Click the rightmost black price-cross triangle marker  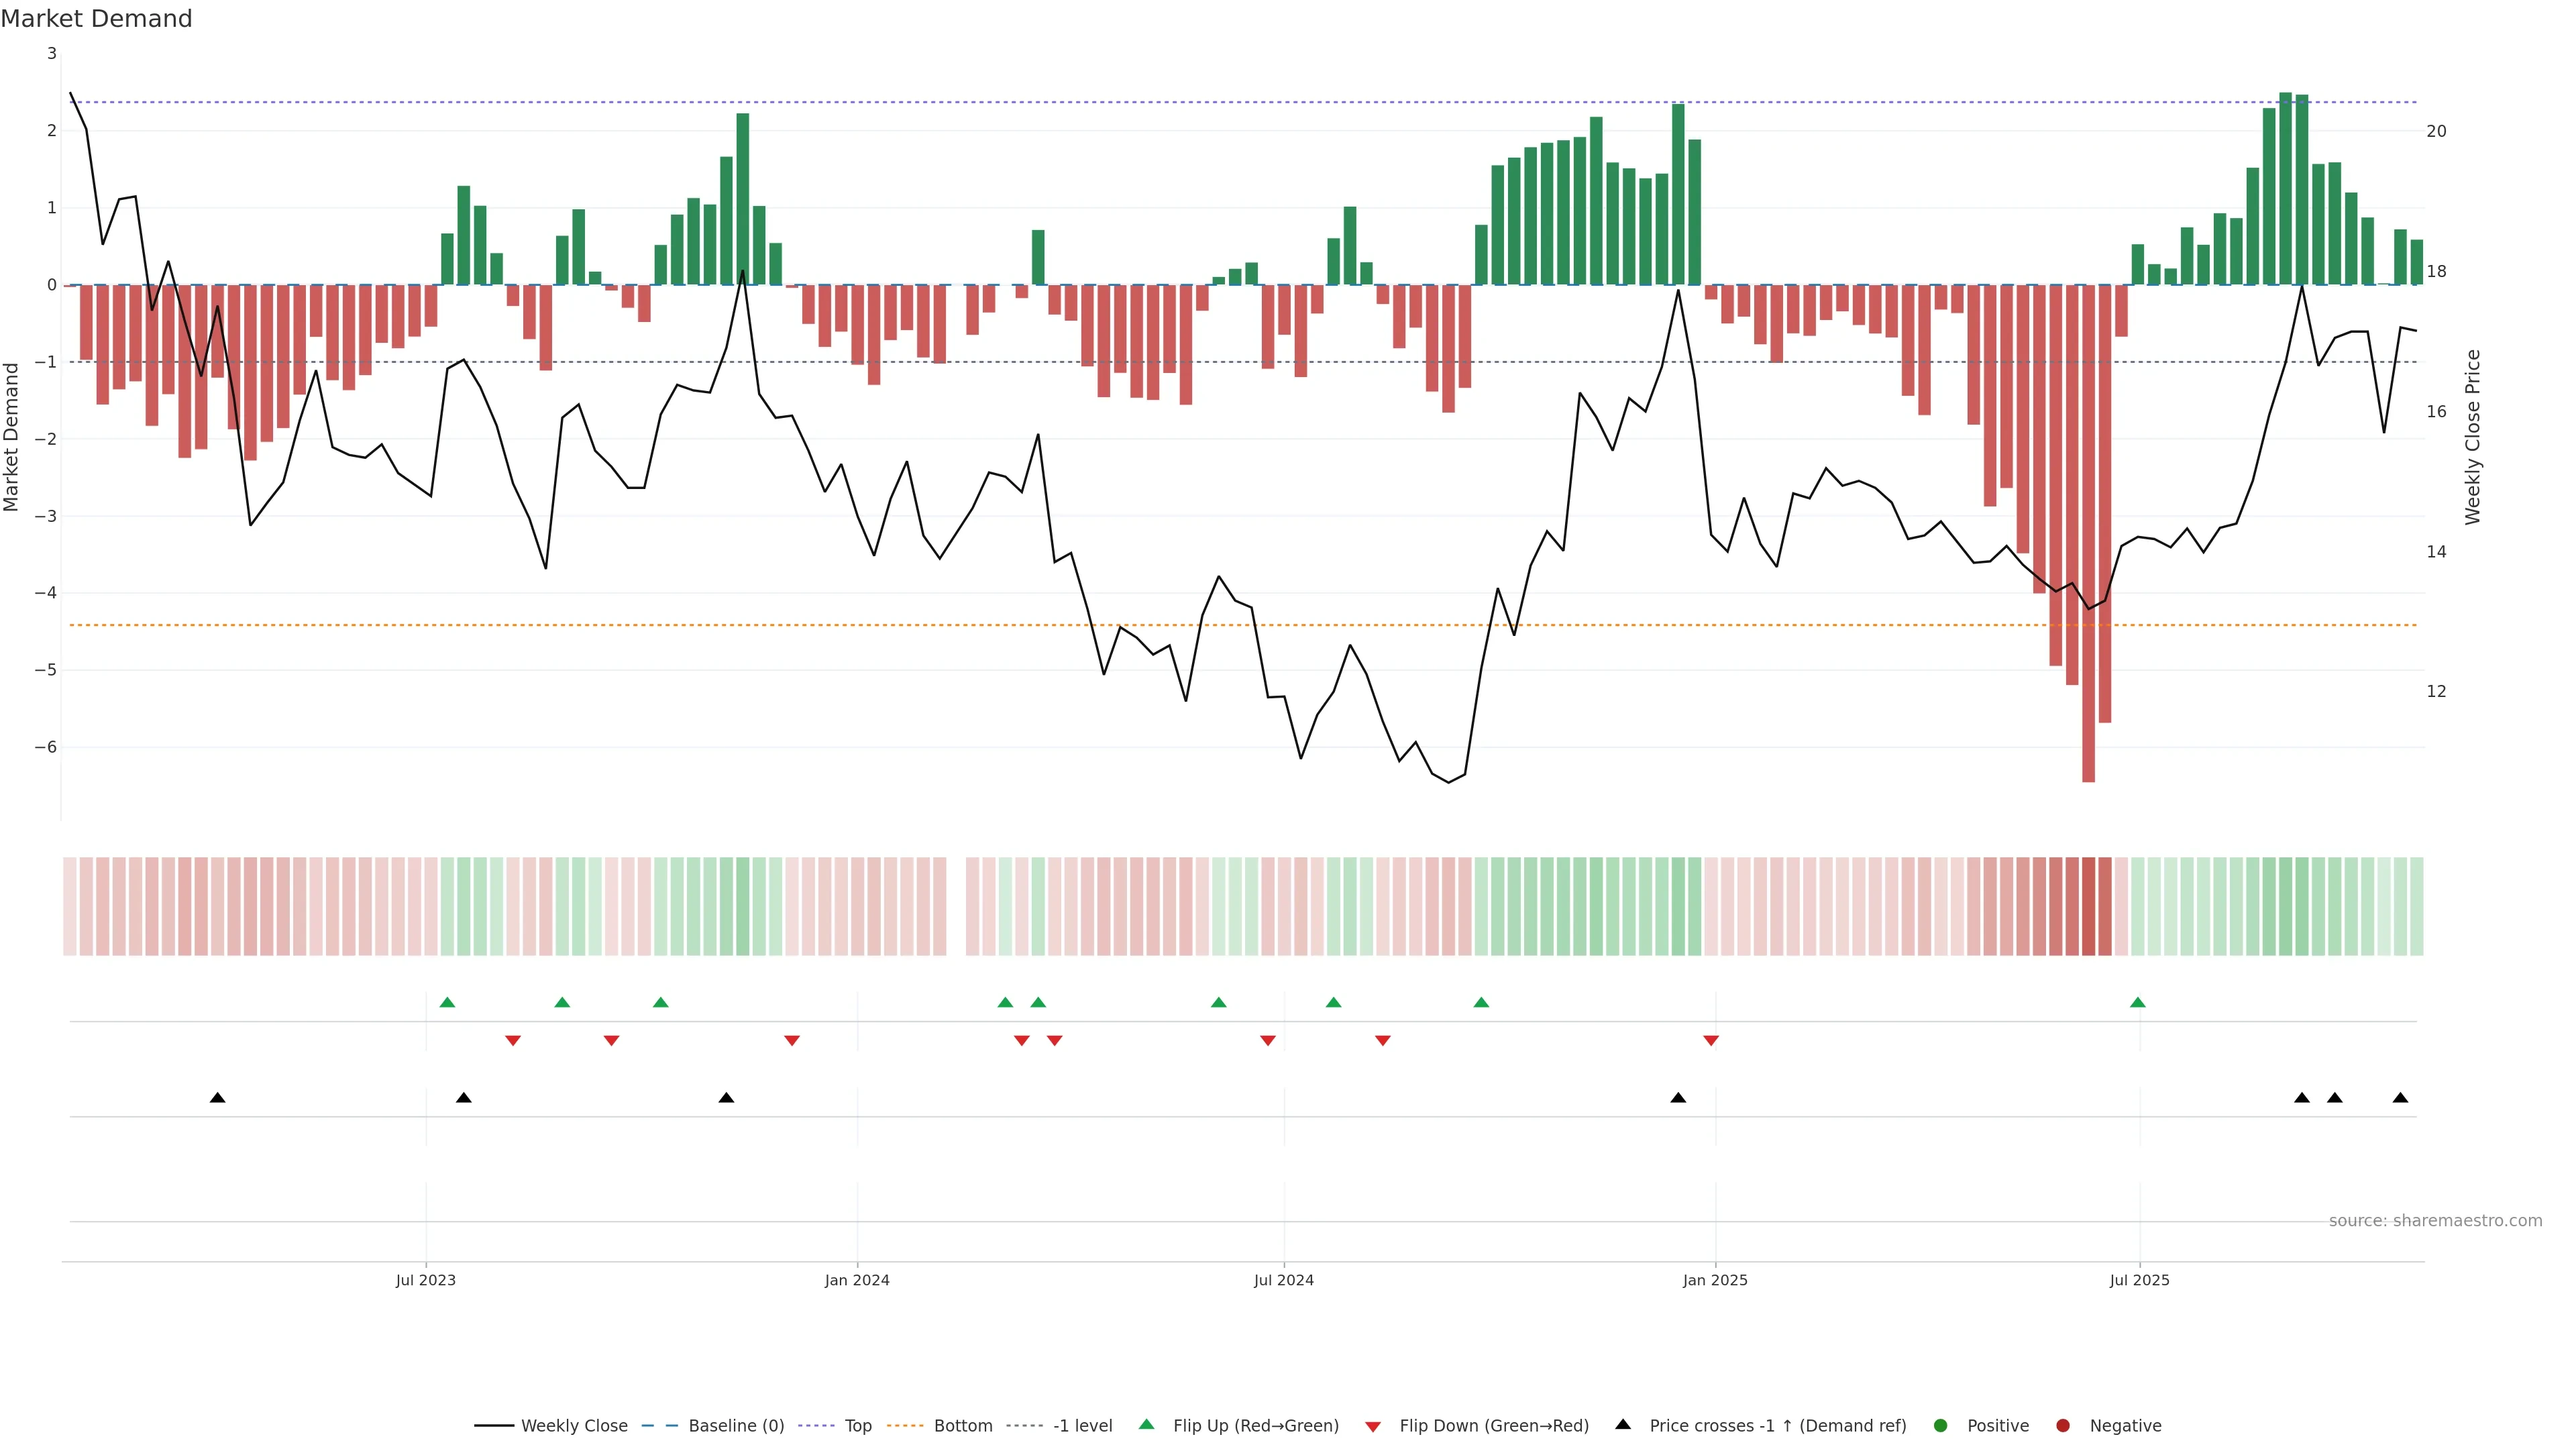click(2400, 1098)
